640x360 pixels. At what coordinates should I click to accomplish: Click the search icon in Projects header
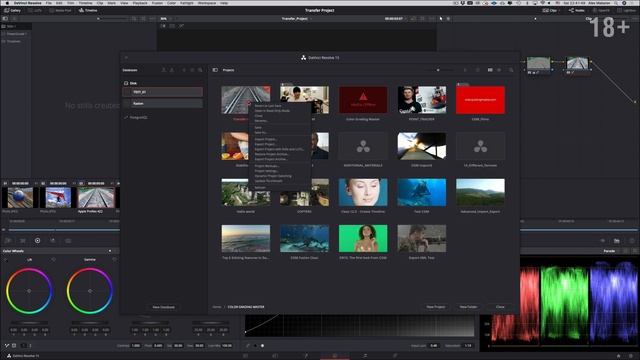pos(511,70)
